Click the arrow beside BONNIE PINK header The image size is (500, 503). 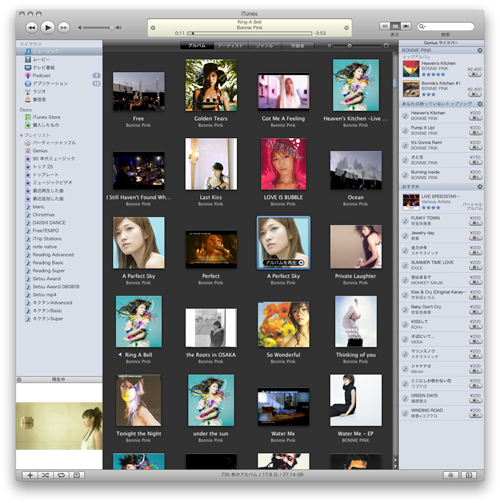point(480,50)
